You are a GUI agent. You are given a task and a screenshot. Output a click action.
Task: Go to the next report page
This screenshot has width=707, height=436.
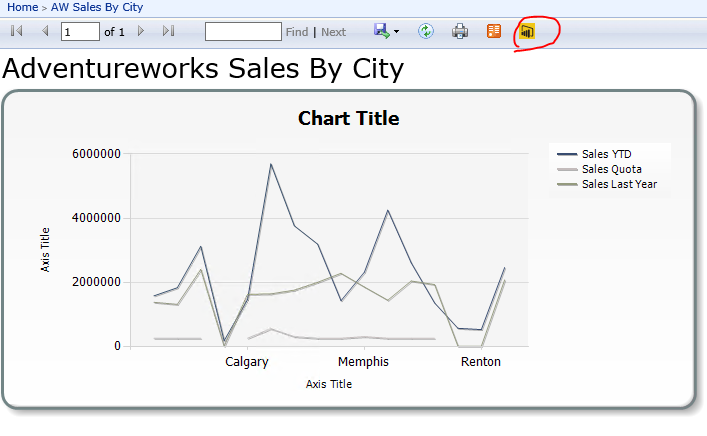141,32
